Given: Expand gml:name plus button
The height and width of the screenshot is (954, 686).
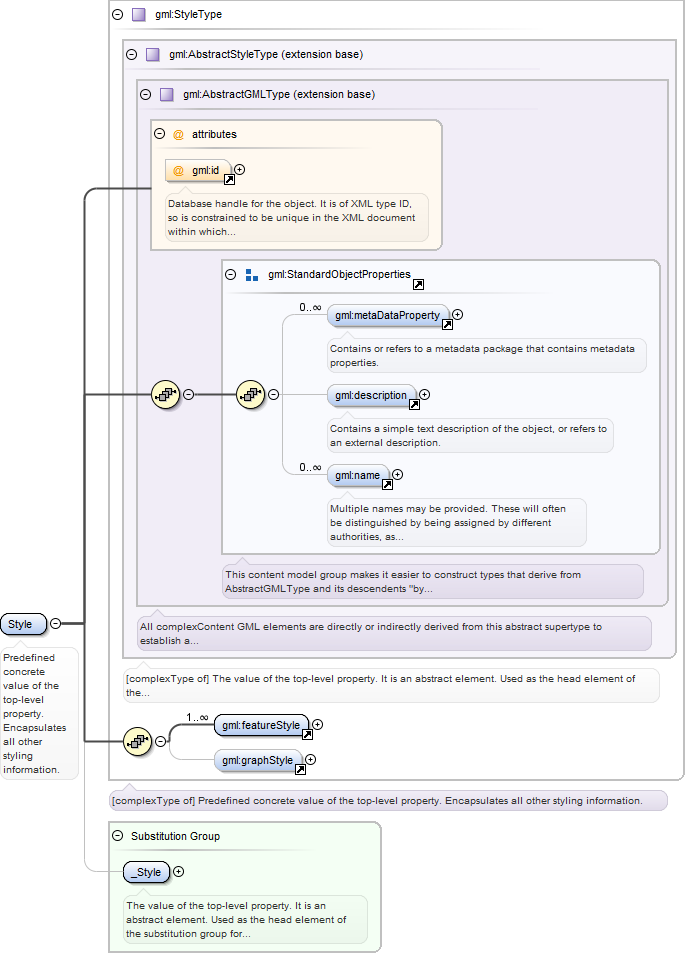Looking at the screenshot, I should click(397, 475).
